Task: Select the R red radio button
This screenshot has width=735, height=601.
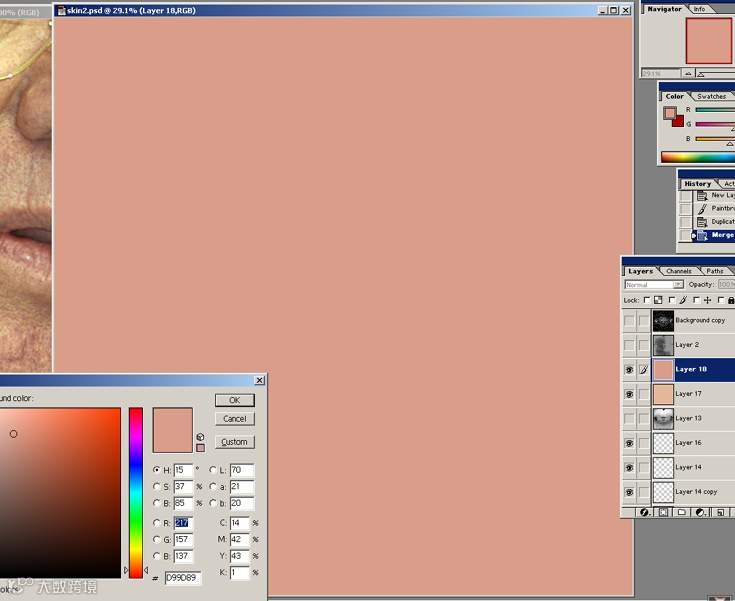Action: pos(157,523)
